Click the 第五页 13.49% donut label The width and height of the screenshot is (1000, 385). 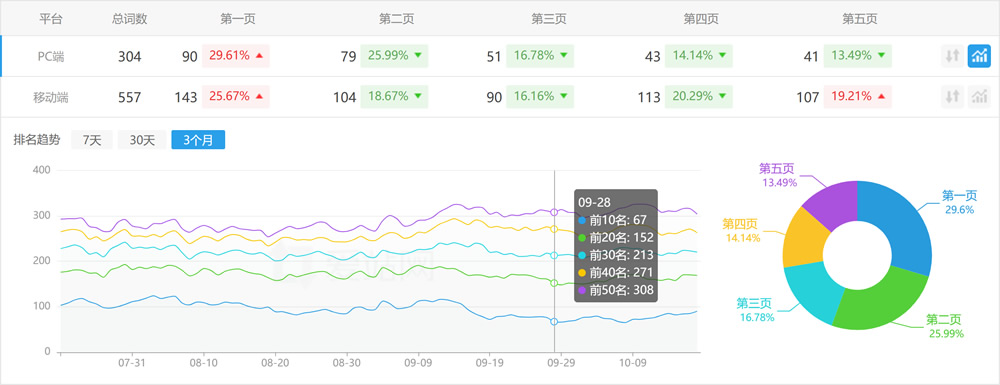[777, 175]
